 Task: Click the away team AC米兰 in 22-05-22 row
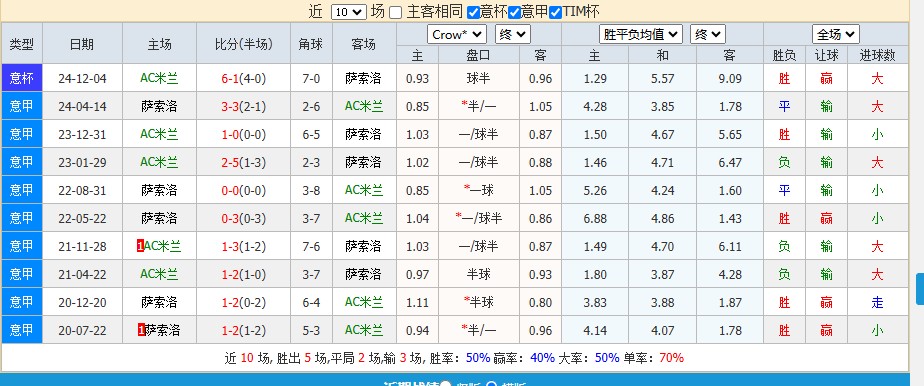364,218
